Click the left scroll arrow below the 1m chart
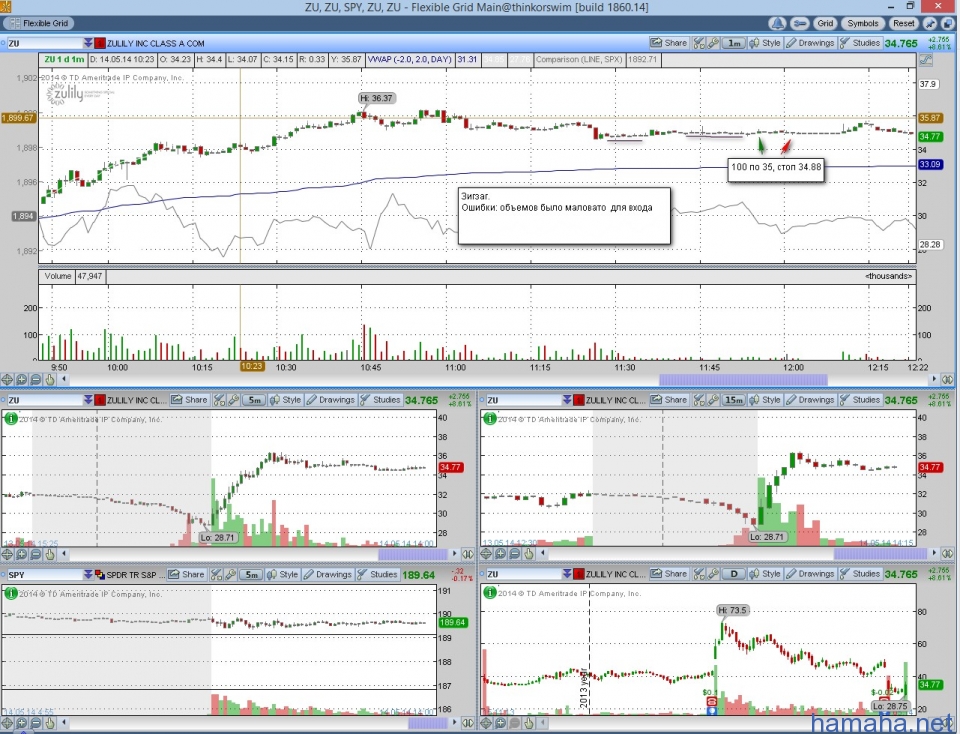The height and width of the screenshot is (734, 960). pyautogui.click(x=64, y=380)
